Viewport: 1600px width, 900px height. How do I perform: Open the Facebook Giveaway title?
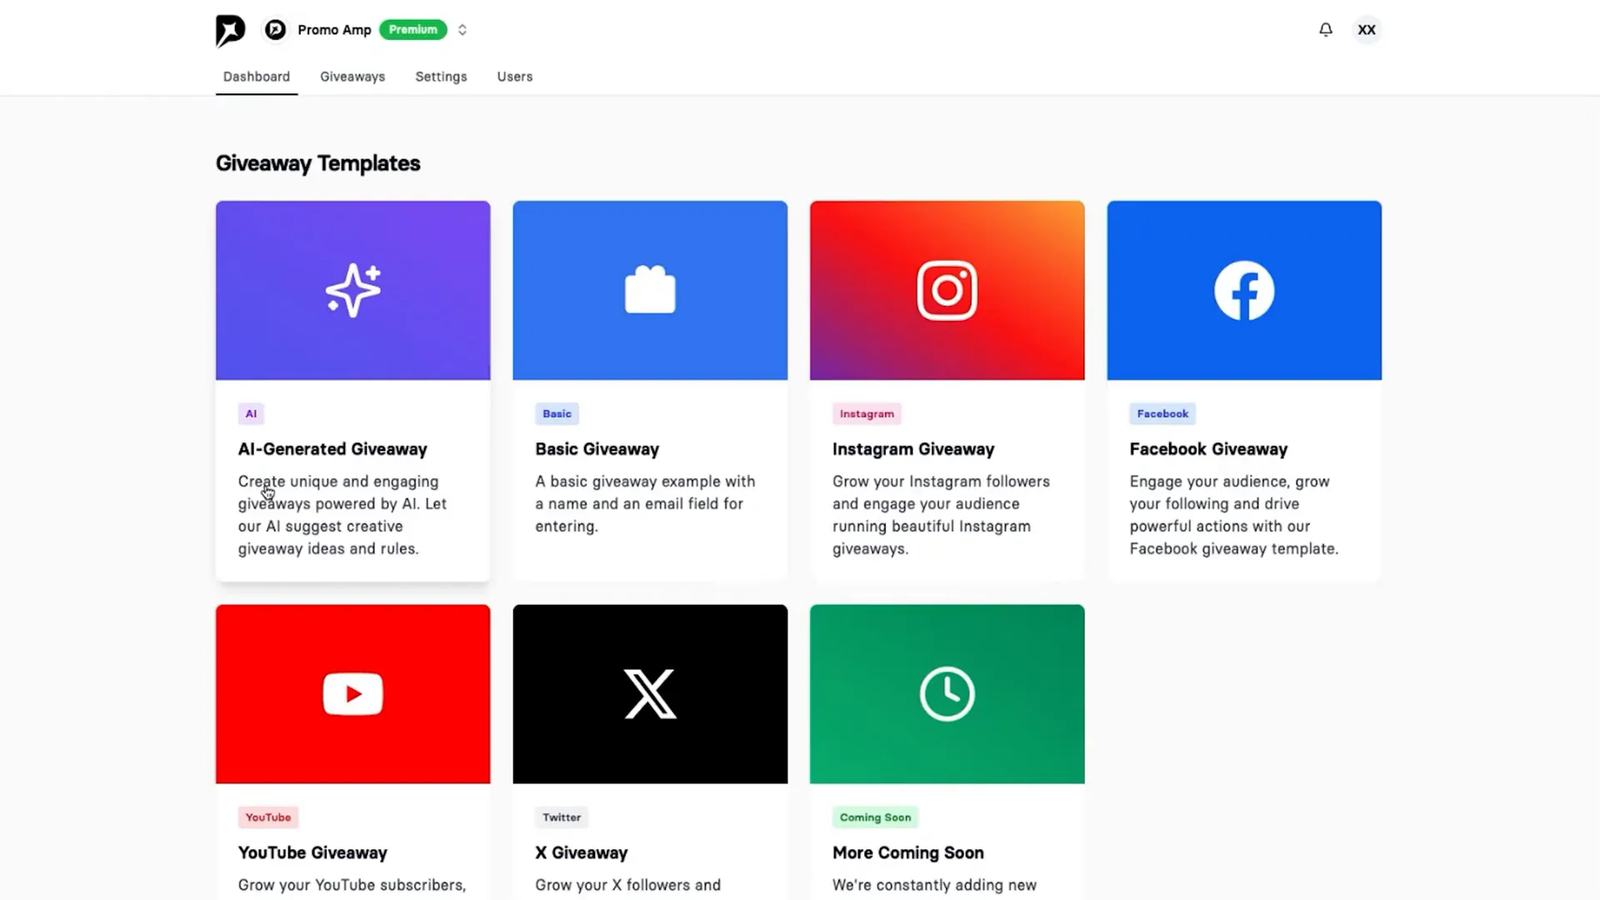tap(1208, 449)
